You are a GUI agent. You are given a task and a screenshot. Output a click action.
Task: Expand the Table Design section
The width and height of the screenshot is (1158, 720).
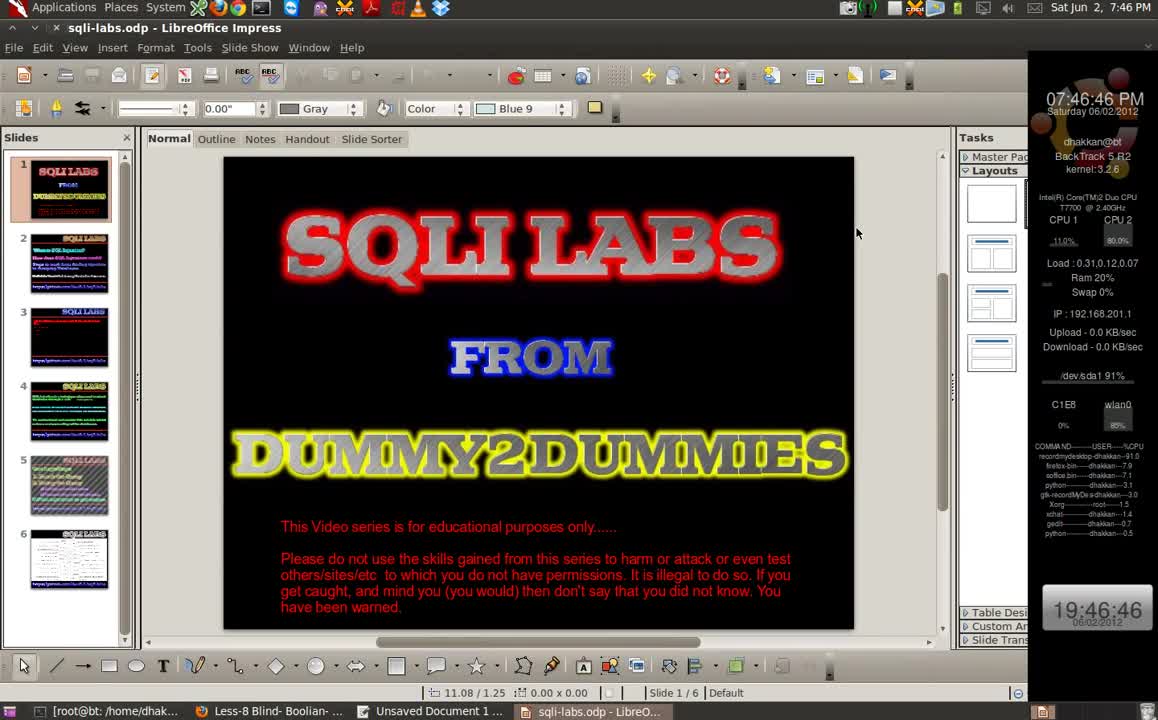click(994, 612)
